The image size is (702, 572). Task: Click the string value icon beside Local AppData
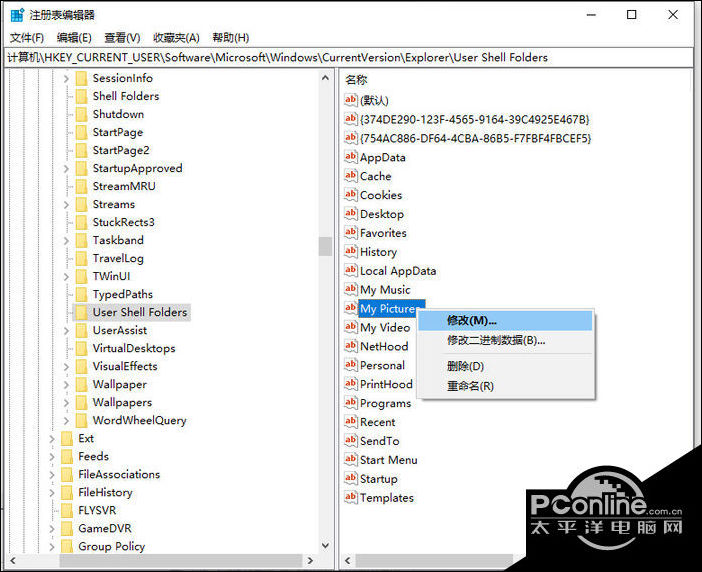(351, 270)
